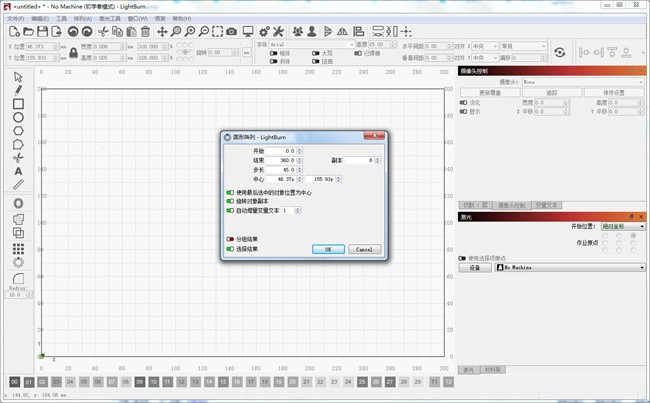Screen dimensions: 650x403
Task: Choose the Ellipse drawing tool
Action: (18, 117)
